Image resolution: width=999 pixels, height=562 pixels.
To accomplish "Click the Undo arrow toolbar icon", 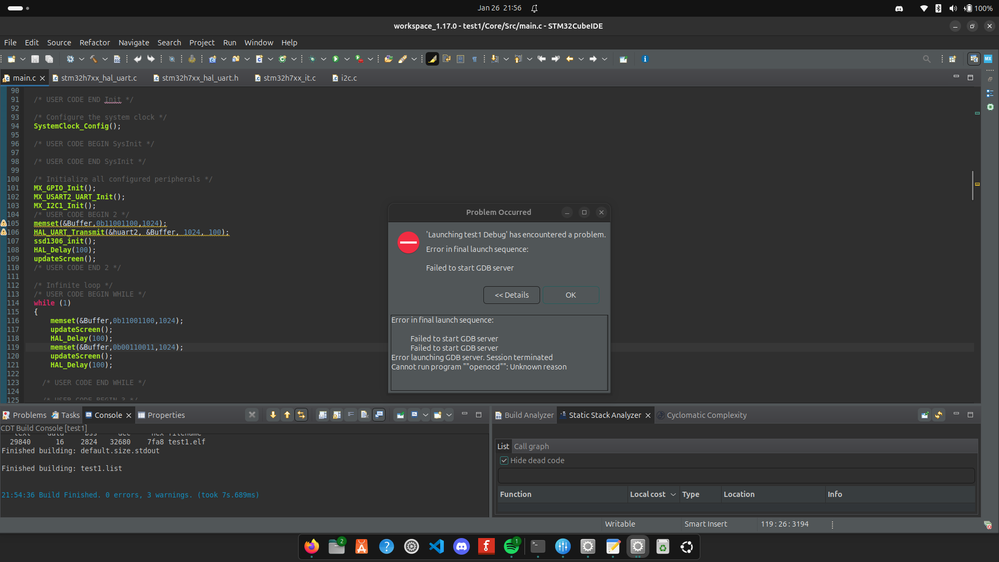I will (x=137, y=59).
